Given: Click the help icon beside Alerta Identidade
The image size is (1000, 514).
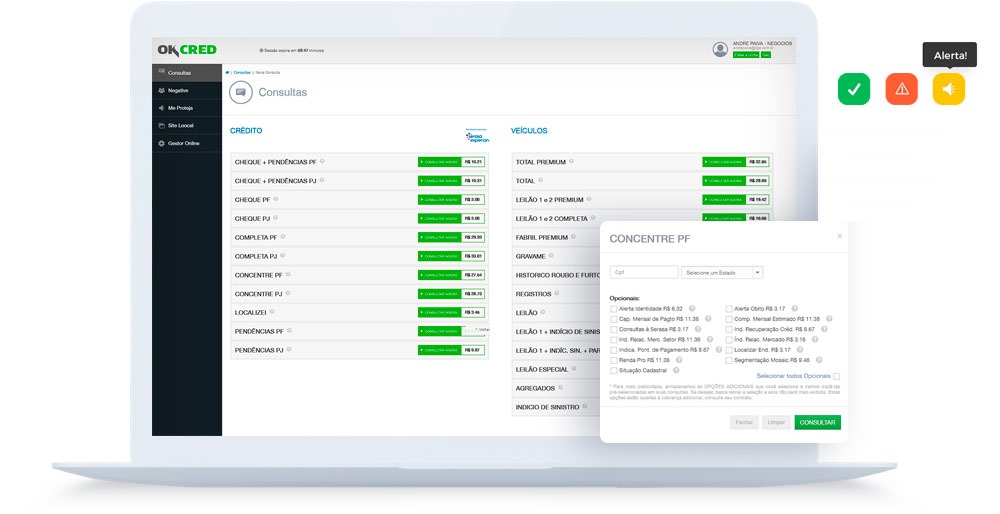Looking at the screenshot, I should click(x=692, y=309).
